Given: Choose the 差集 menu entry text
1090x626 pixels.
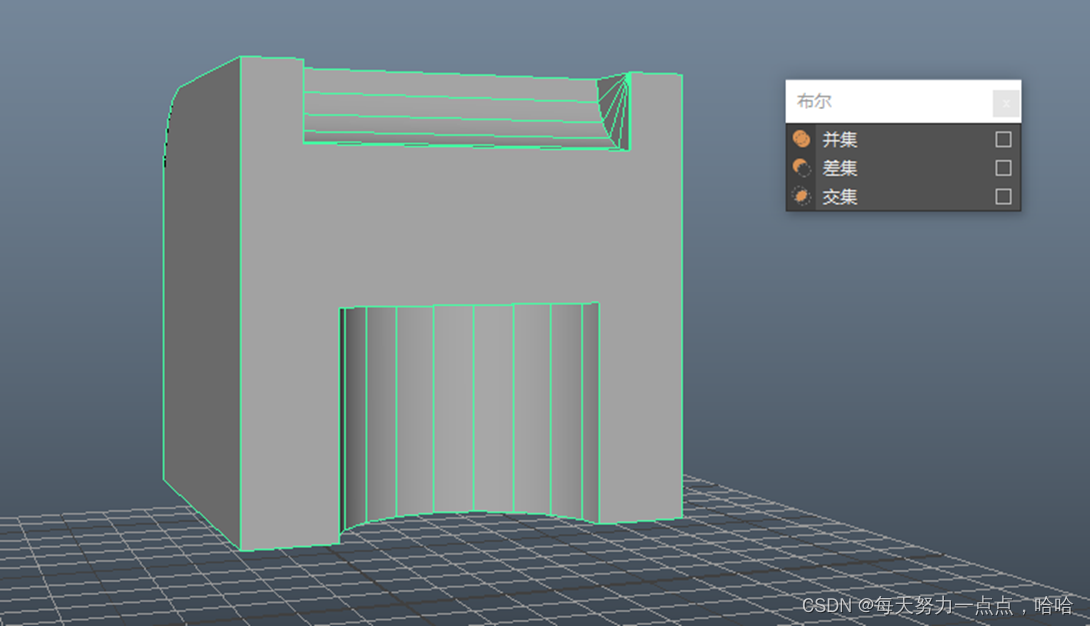Looking at the screenshot, I should [840, 169].
